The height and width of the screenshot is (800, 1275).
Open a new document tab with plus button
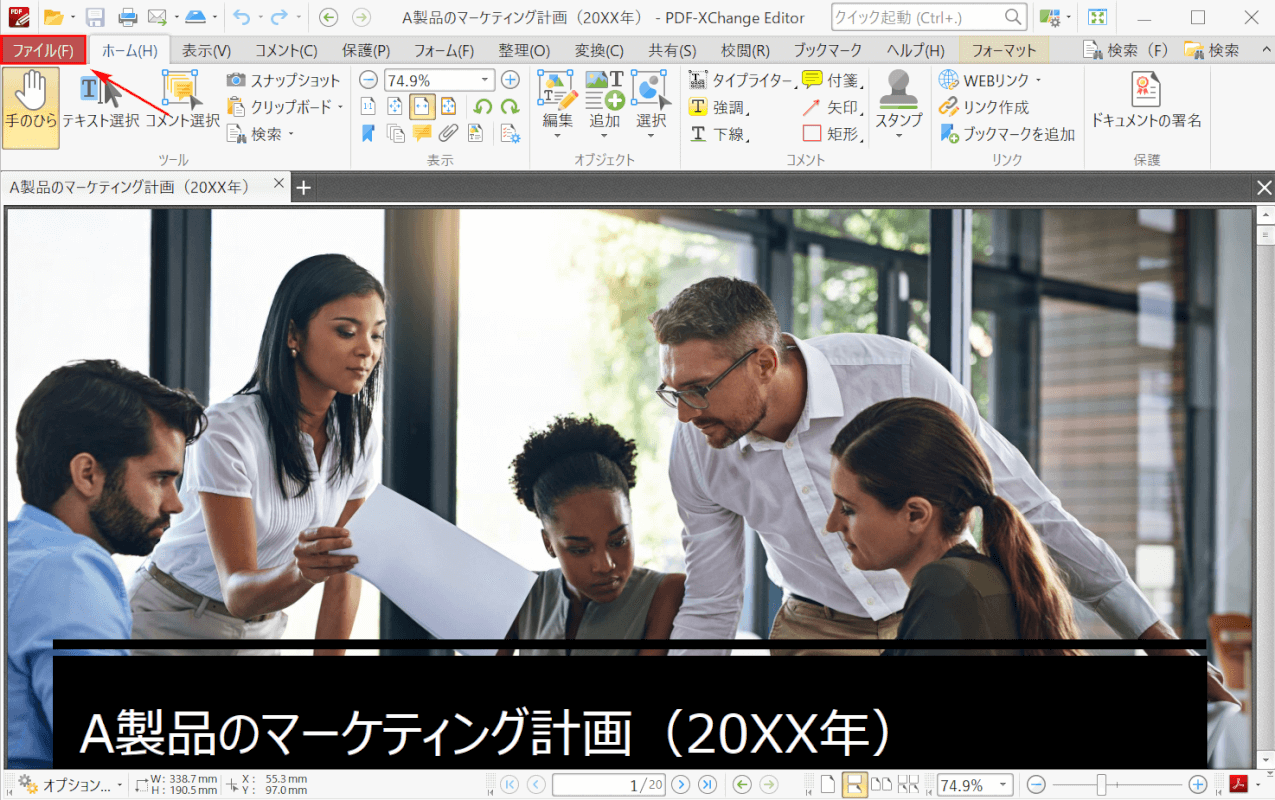pos(304,187)
